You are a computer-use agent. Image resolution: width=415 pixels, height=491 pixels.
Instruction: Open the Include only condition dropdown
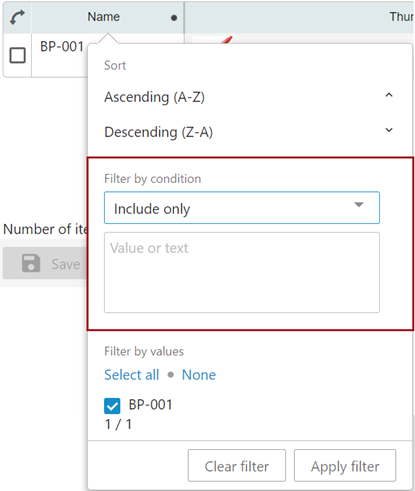(x=242, y=208)
